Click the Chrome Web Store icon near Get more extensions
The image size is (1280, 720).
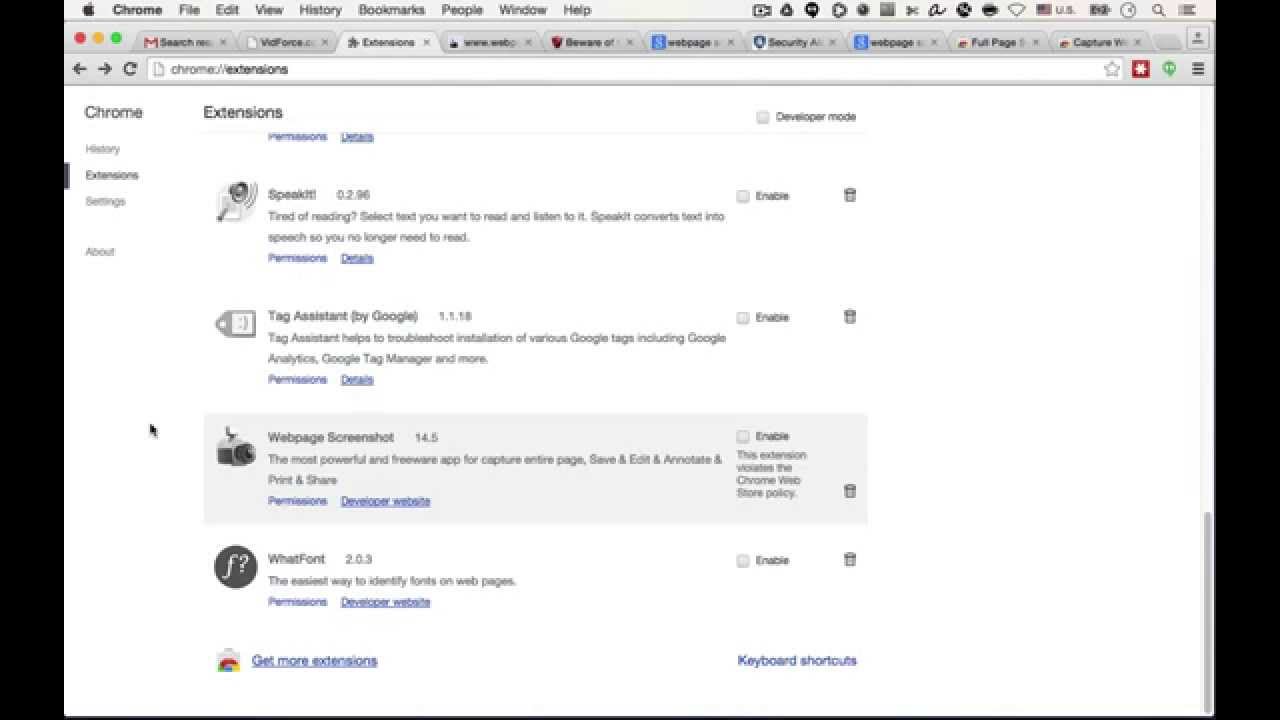click(x=228, y=661)
